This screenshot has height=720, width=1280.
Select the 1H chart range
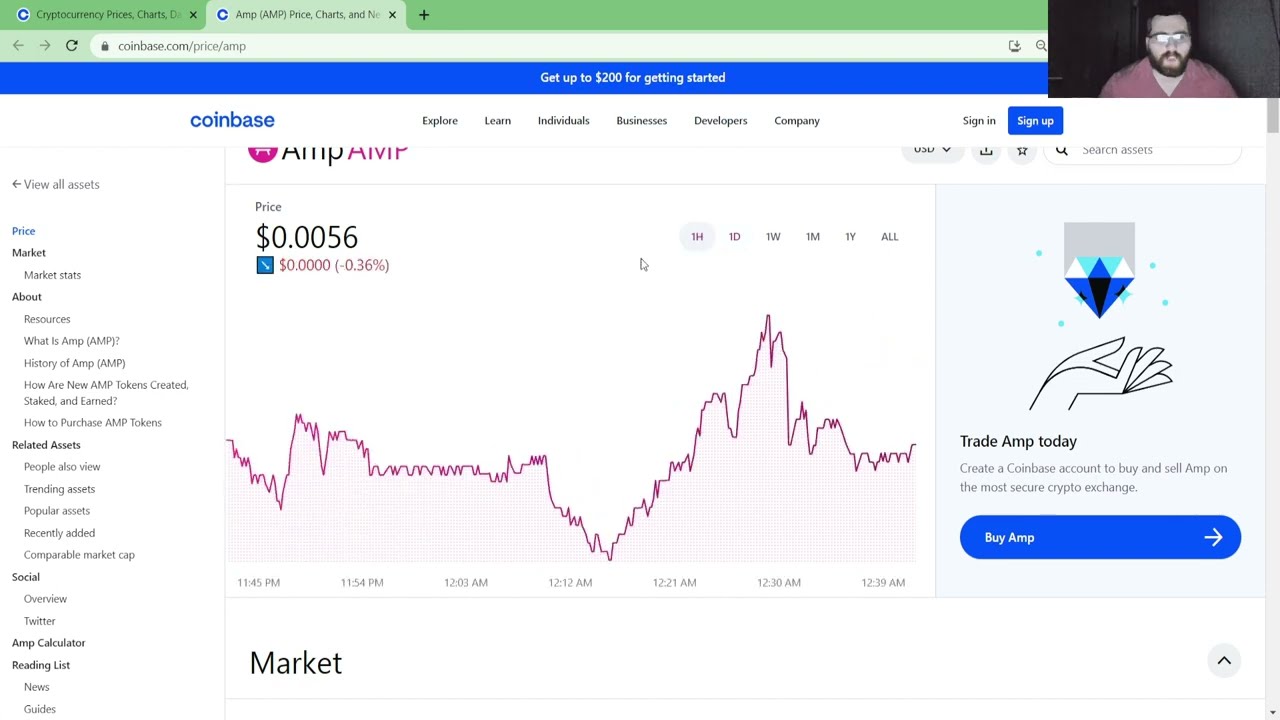click(x=697, y=237)
